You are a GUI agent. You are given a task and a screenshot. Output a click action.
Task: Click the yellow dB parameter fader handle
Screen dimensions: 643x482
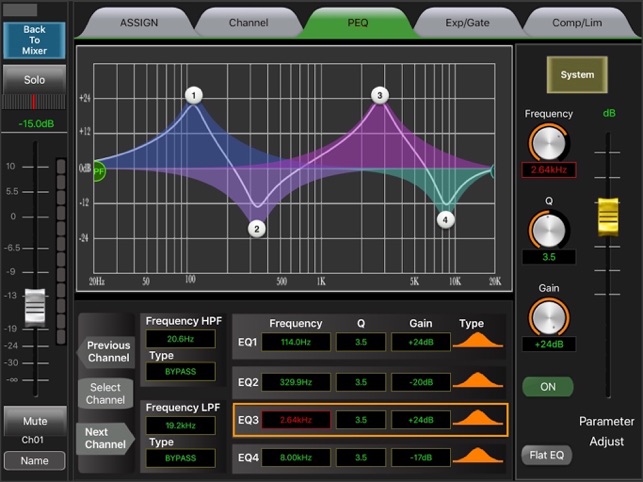pos(608,217)
